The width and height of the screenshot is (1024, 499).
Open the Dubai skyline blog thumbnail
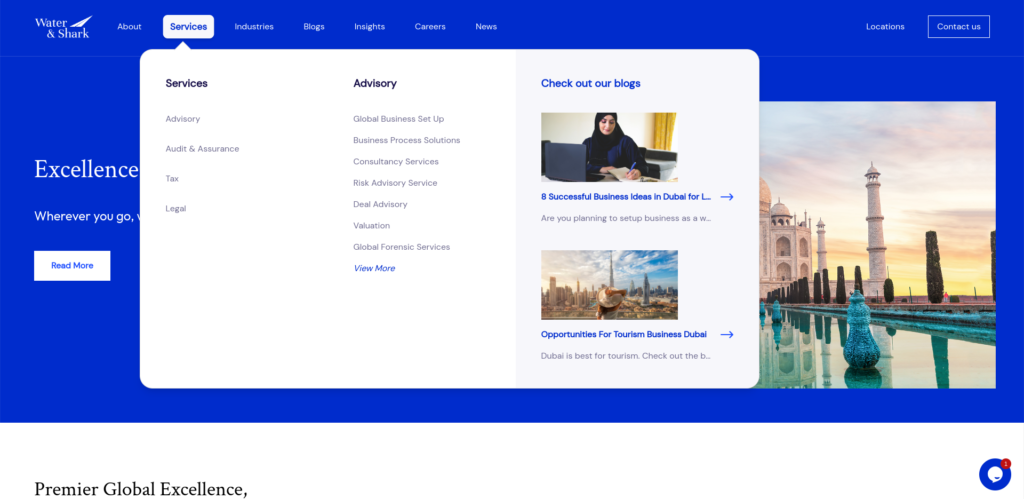(609, 285)
